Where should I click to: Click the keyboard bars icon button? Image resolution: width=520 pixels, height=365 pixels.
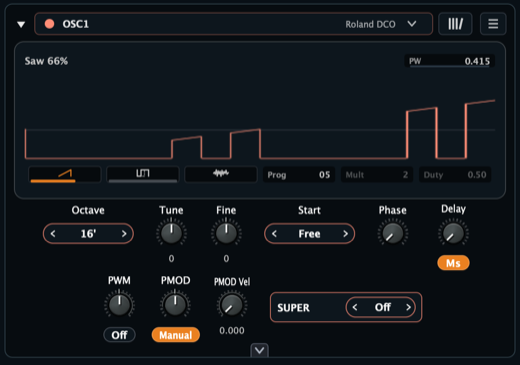point(455,24)
